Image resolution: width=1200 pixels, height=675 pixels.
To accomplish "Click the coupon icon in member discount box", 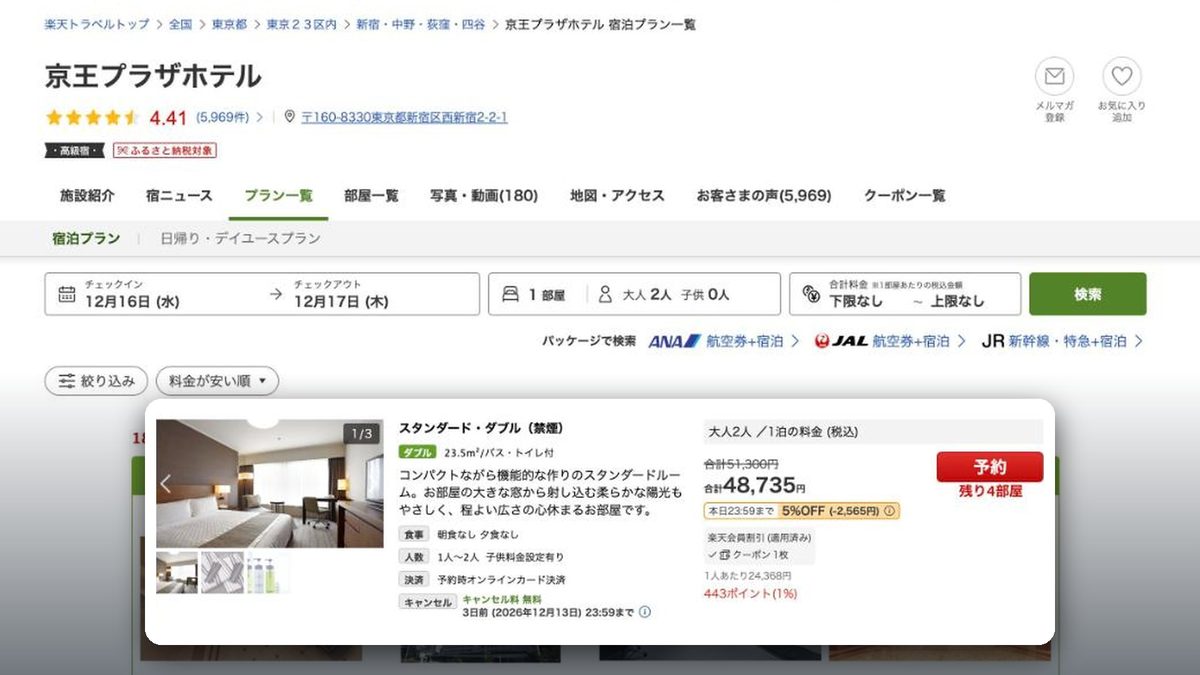I will coord(724,554).
